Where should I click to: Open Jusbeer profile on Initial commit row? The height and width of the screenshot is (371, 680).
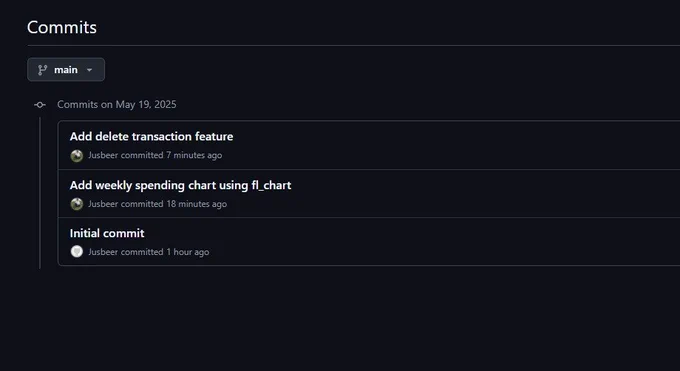103,252
